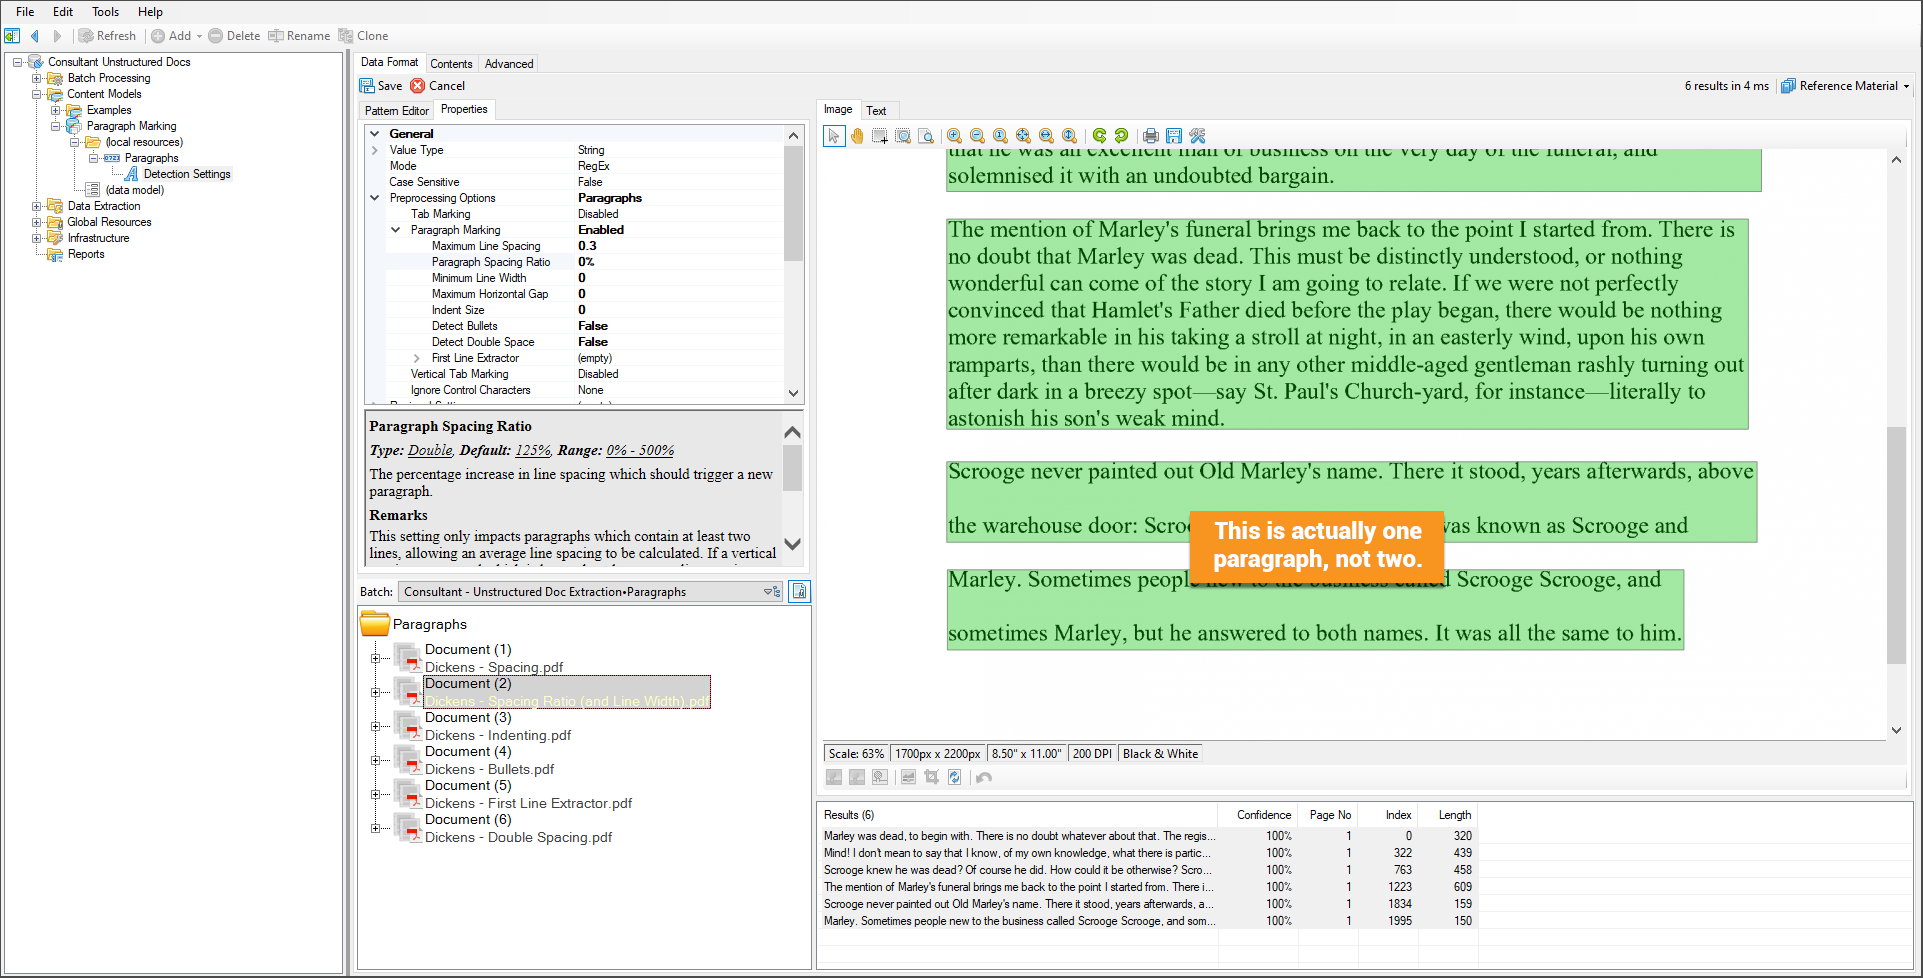Screen dimensions: 1923x978
Task: Click the zoom out magnifier icon
Action: [x=977, y=136]
